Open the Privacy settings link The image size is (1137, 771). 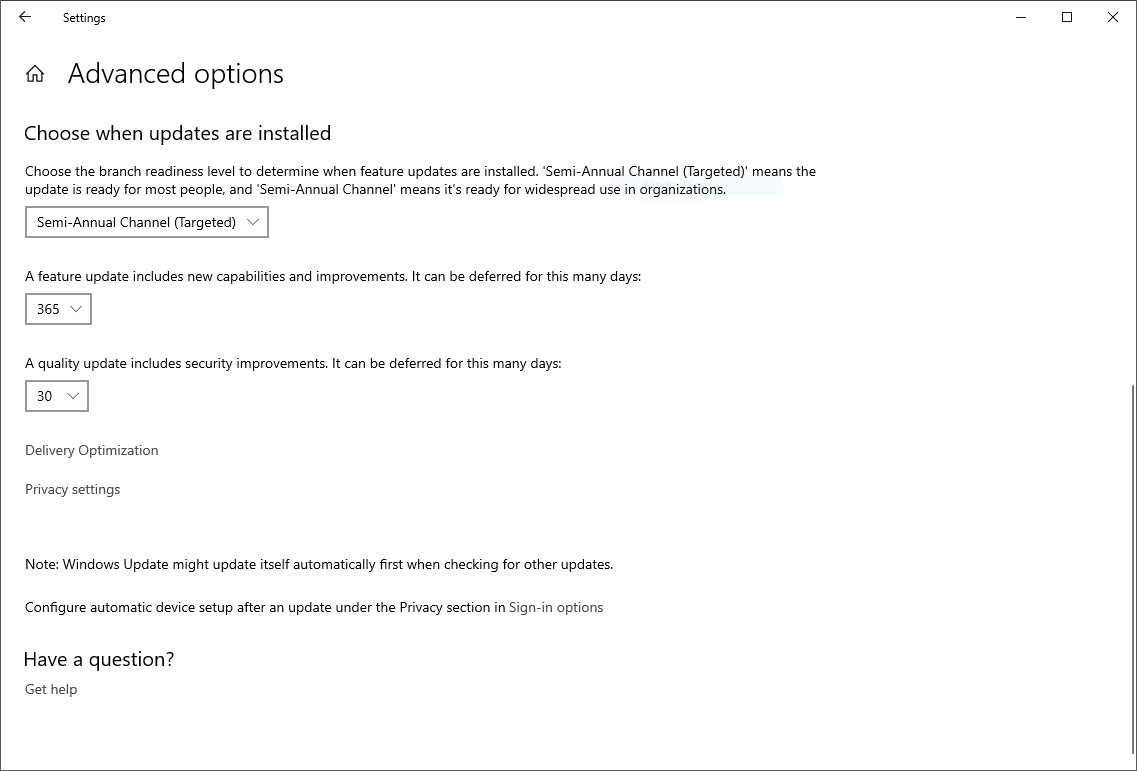coord(73,489)
